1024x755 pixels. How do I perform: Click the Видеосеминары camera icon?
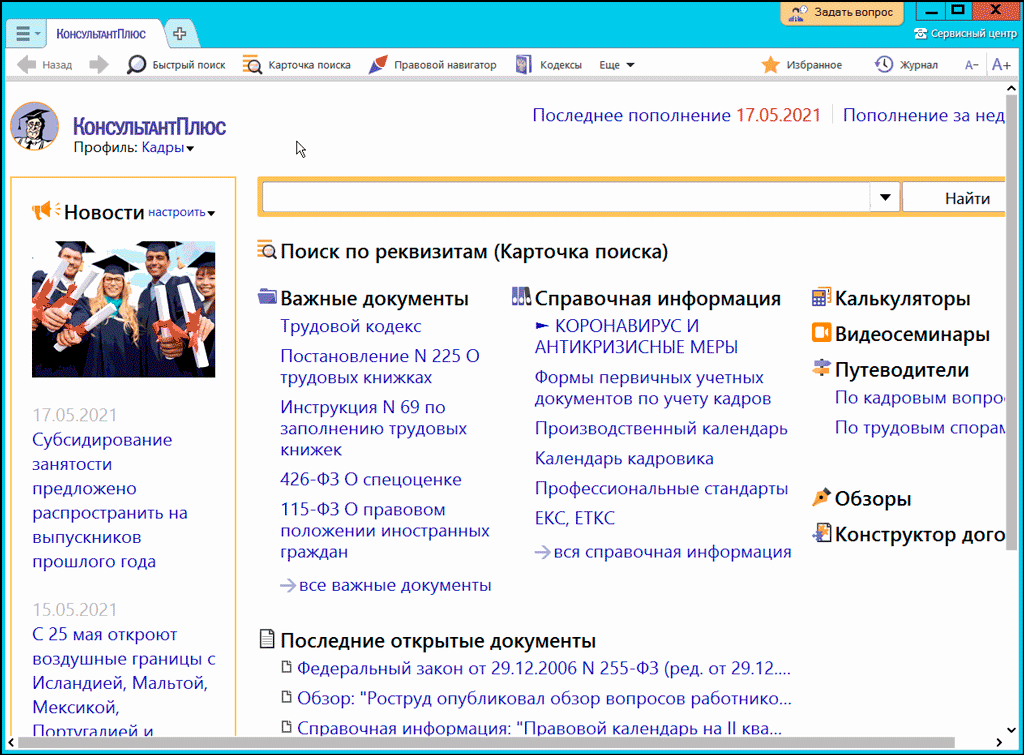822,332
